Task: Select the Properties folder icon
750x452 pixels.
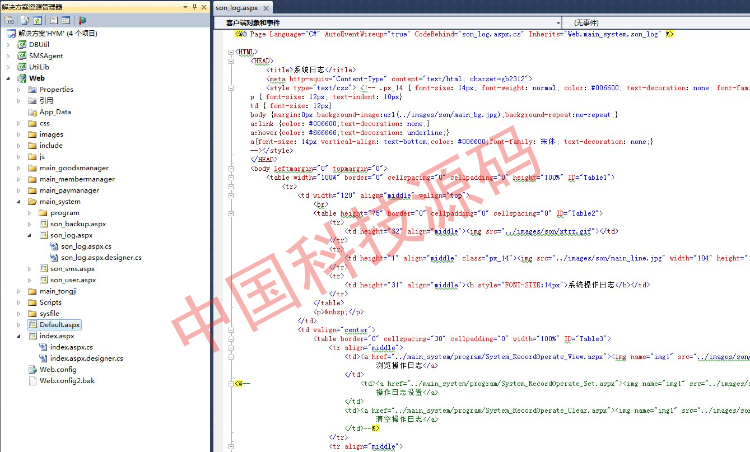Action: point(33,89)
